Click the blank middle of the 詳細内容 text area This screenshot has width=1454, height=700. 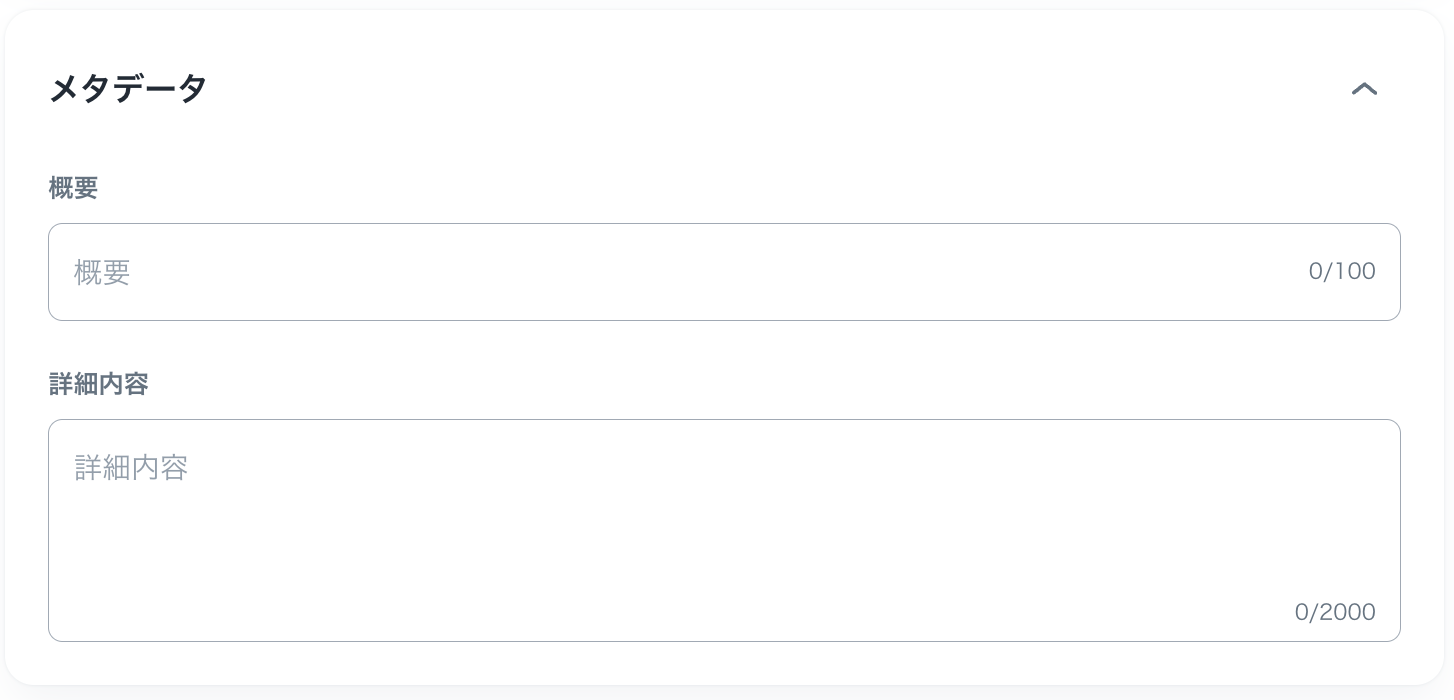click(x=724, y=530)
